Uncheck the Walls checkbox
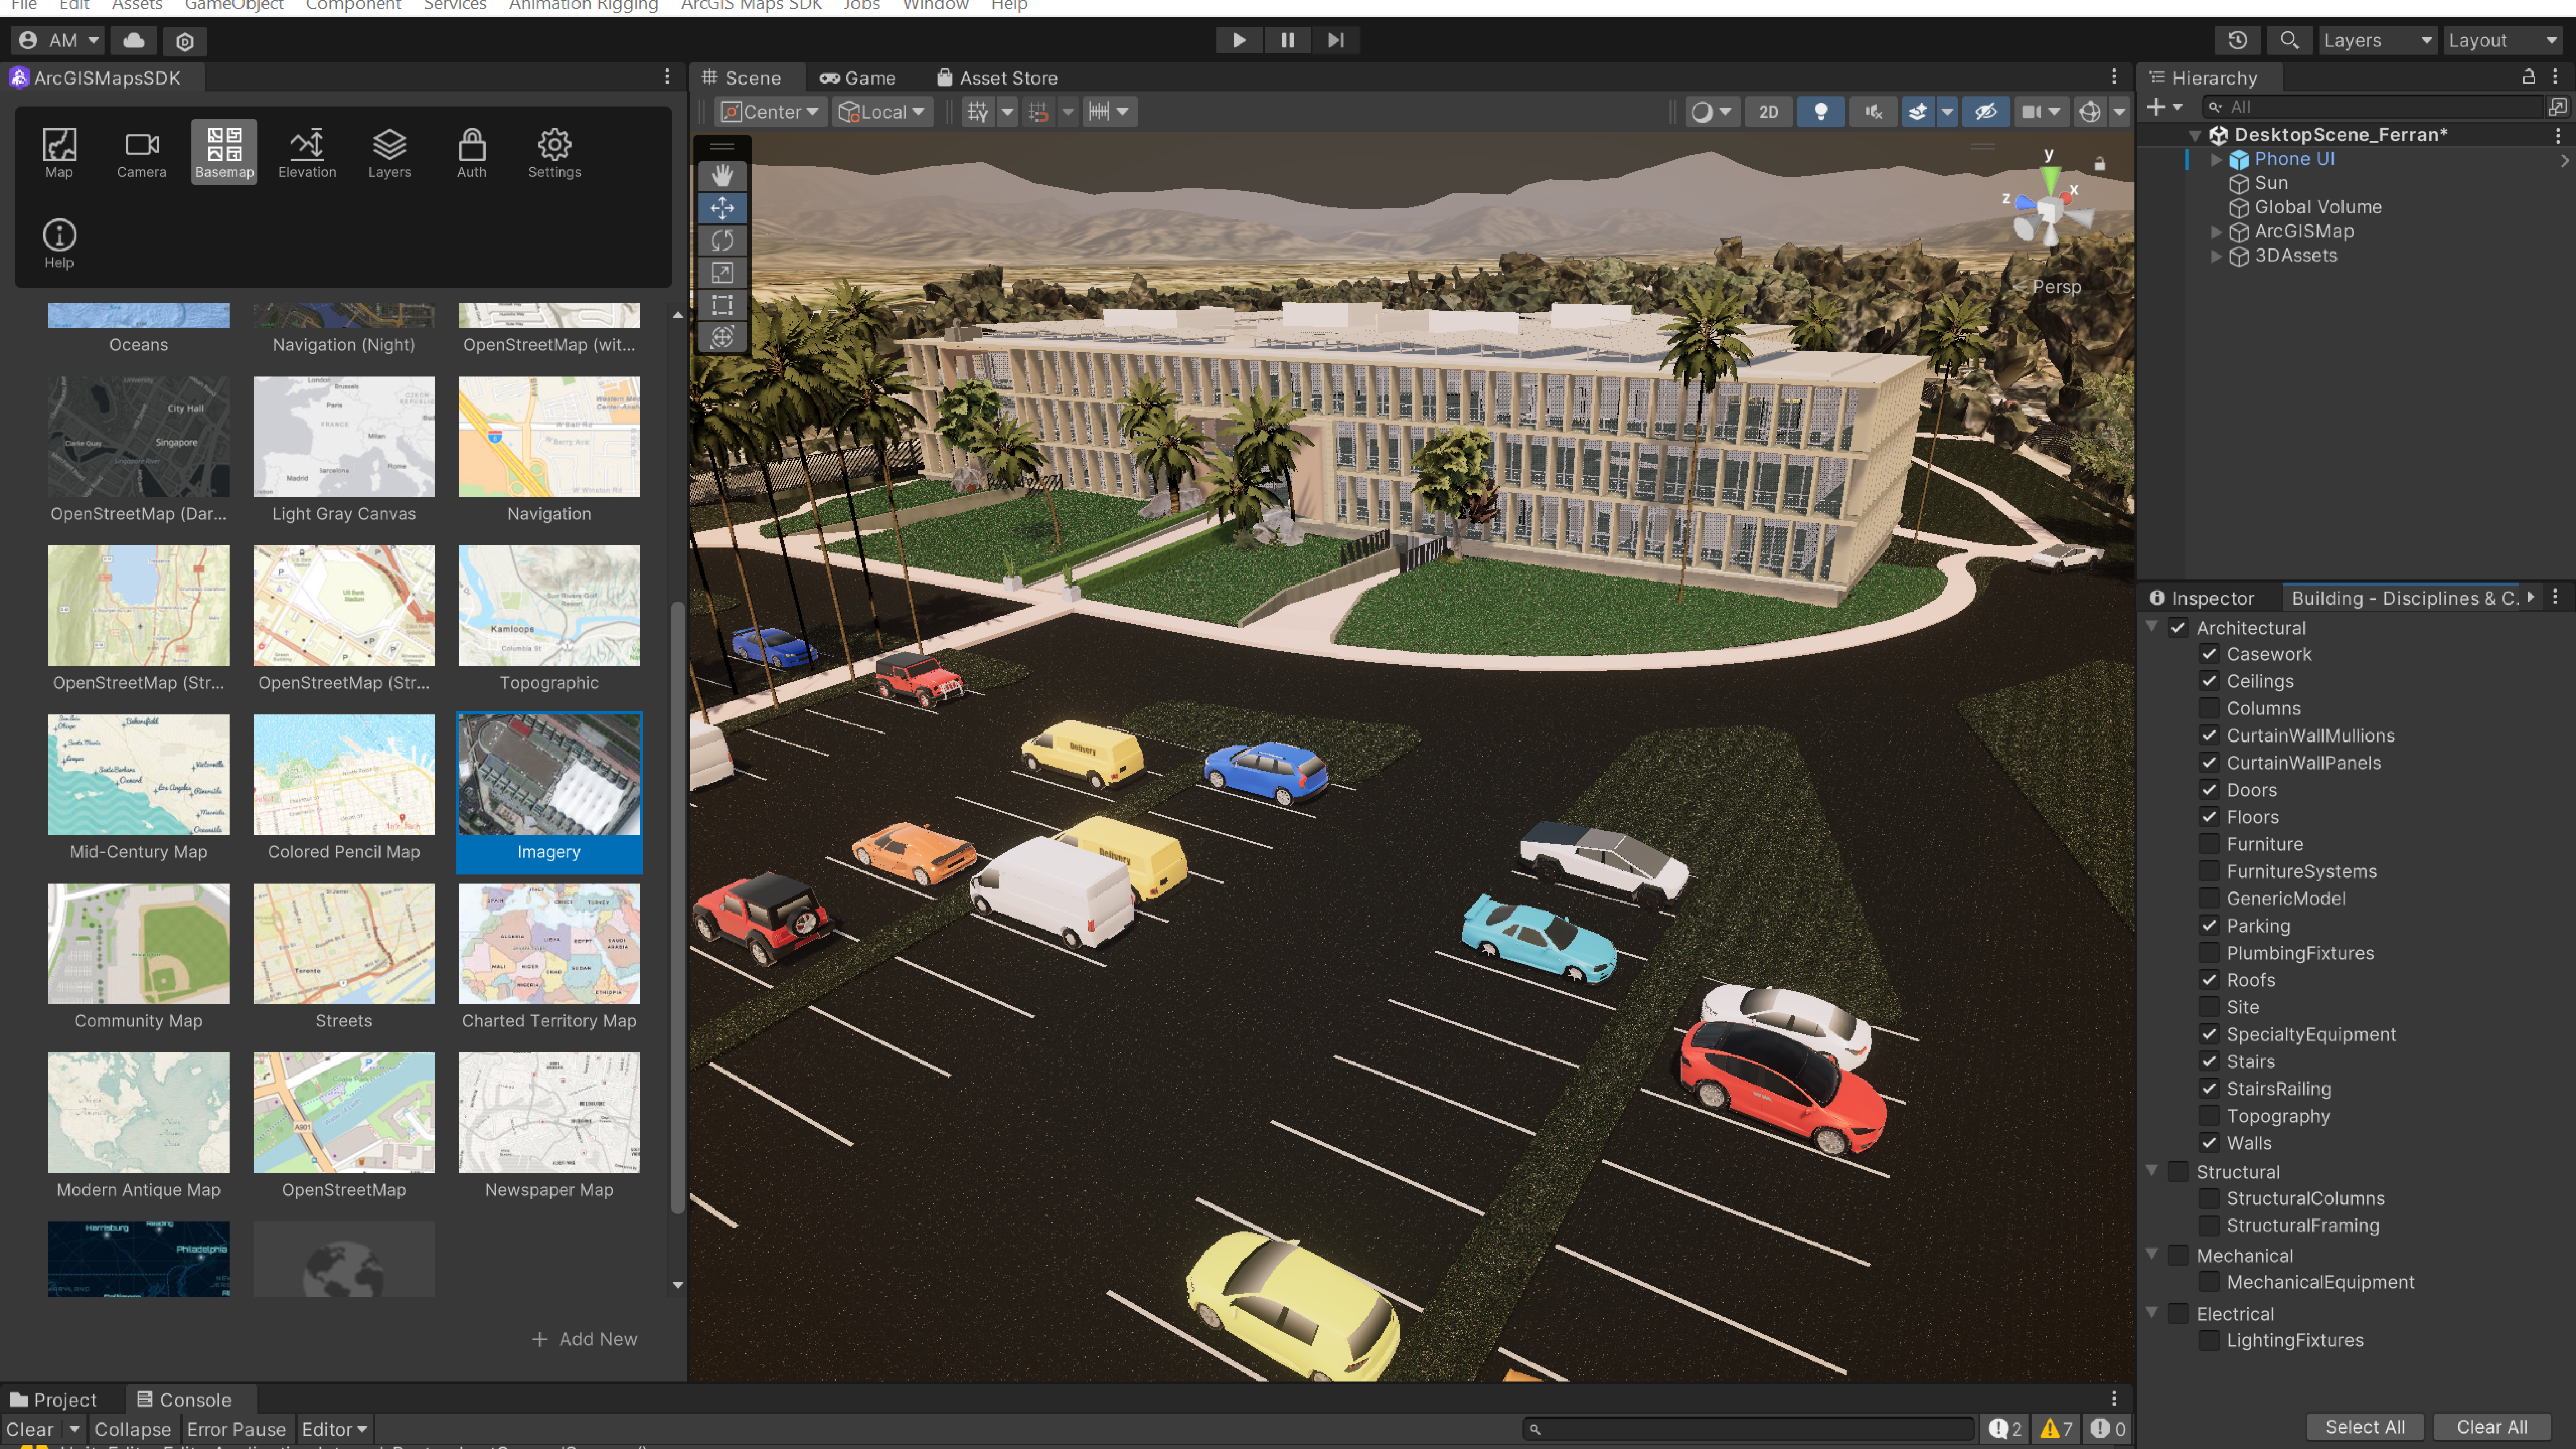 [x=2209, y=1143]
